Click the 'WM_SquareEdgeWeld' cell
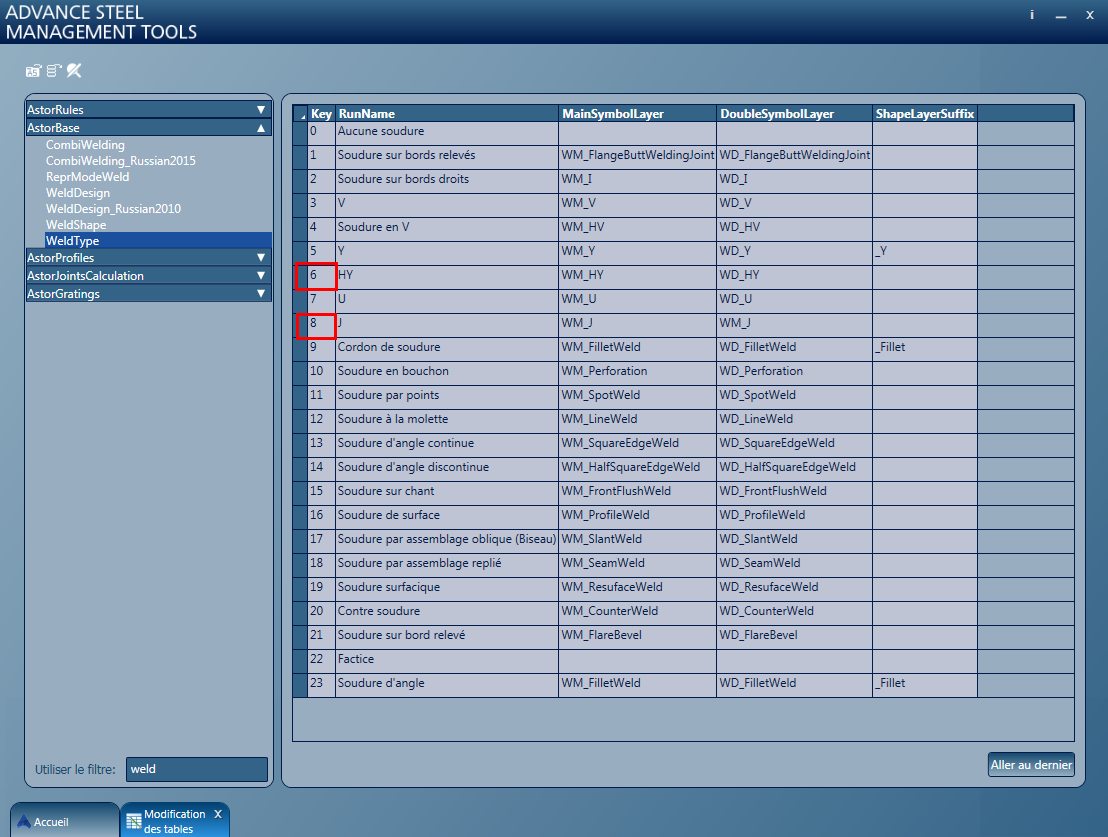1108x837 pixels. (x=637, y=444)
